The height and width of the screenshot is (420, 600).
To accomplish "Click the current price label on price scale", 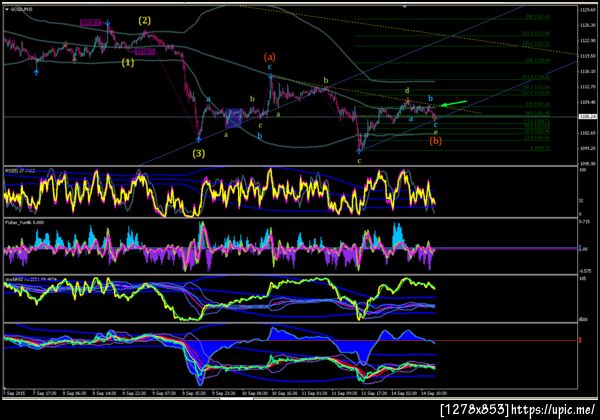I will pyautogui.click(x=588, y=117).
